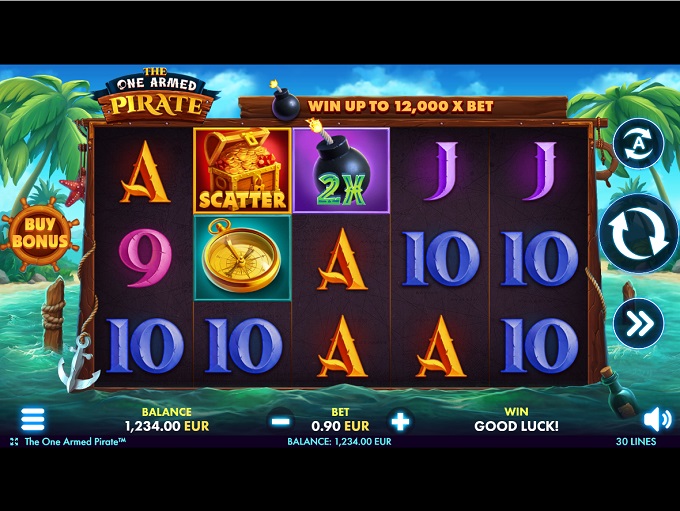Click the purple J on reel four
680x511 pixels.
point(441,172)
